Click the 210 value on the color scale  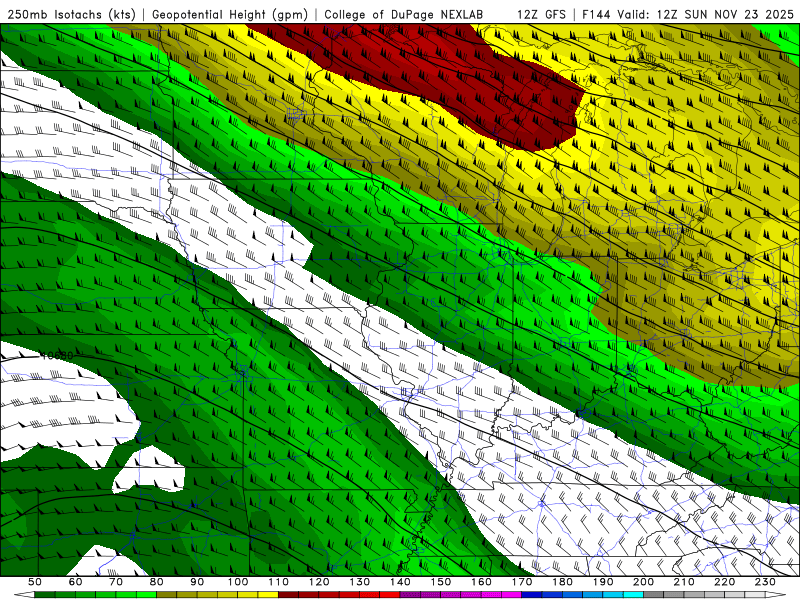tap(684, 582)
